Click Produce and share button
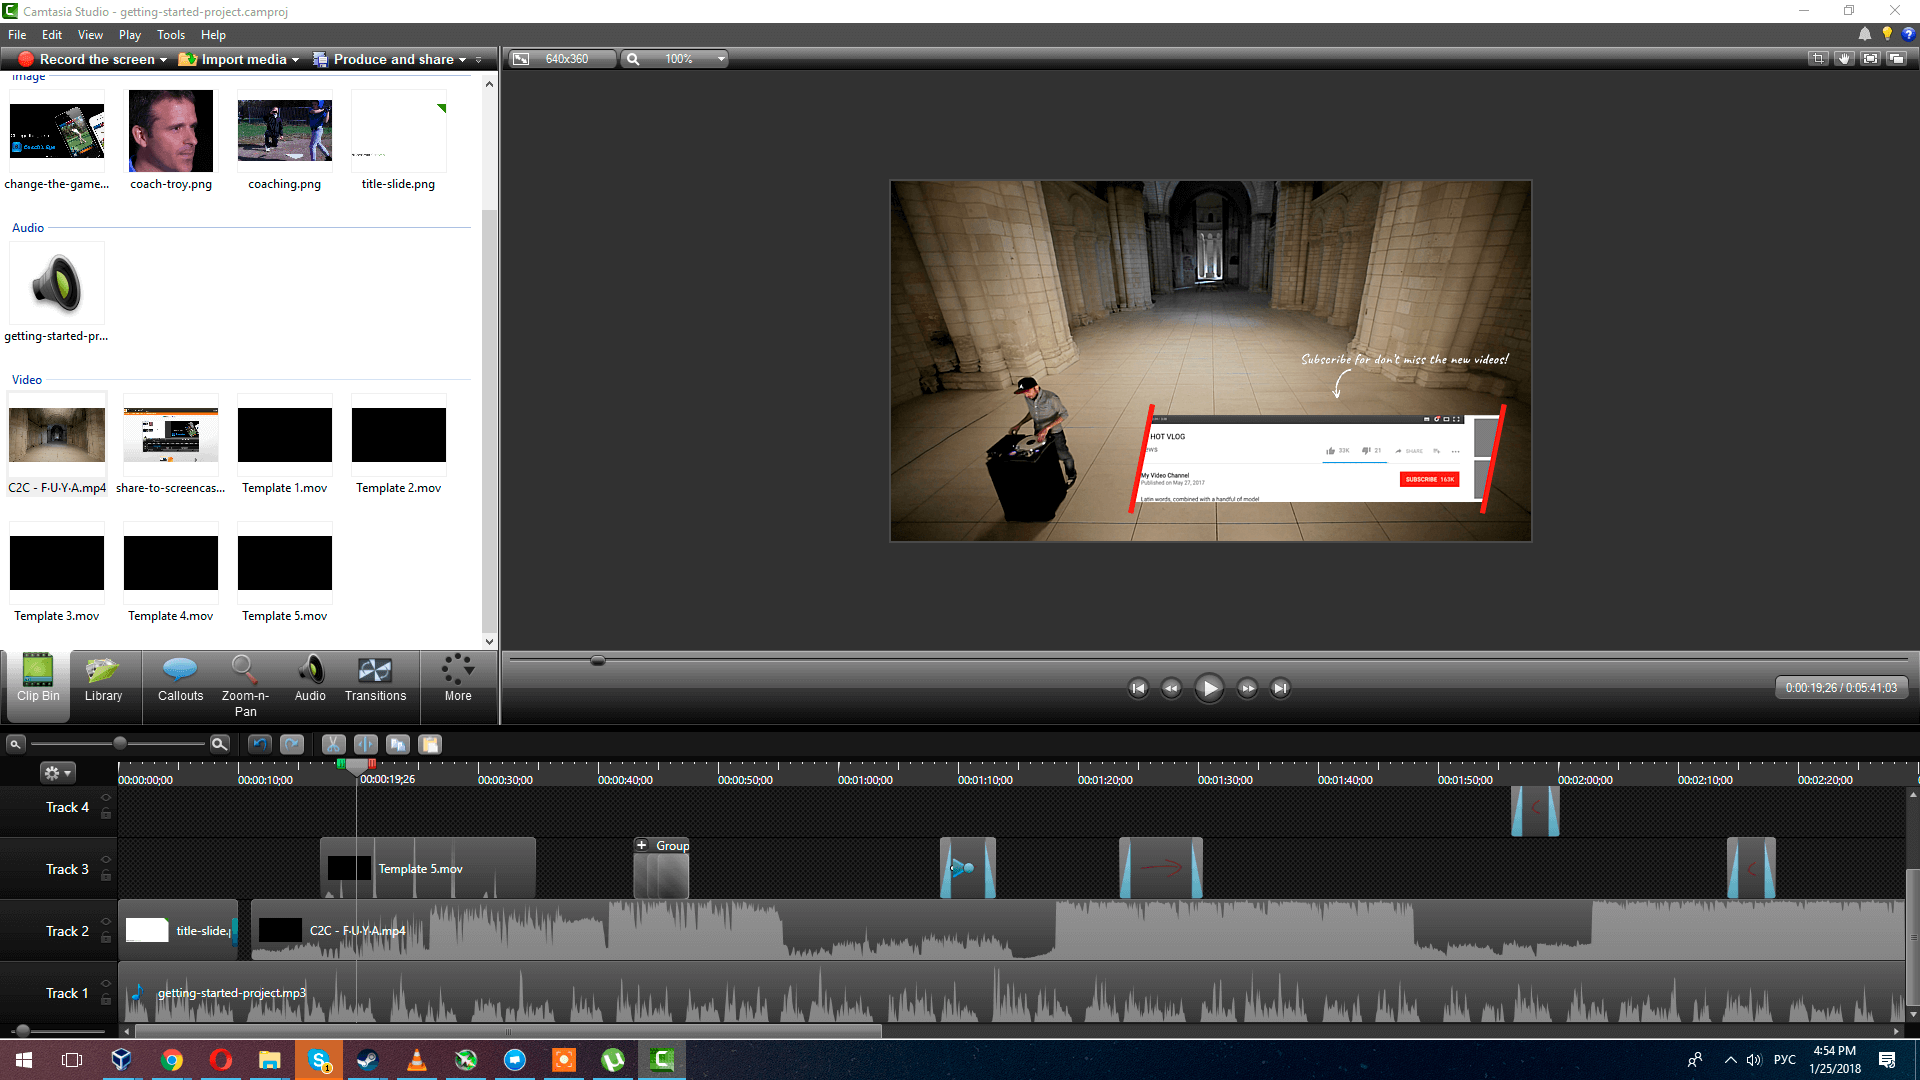 pyautogui.click(x=393, y=60)
